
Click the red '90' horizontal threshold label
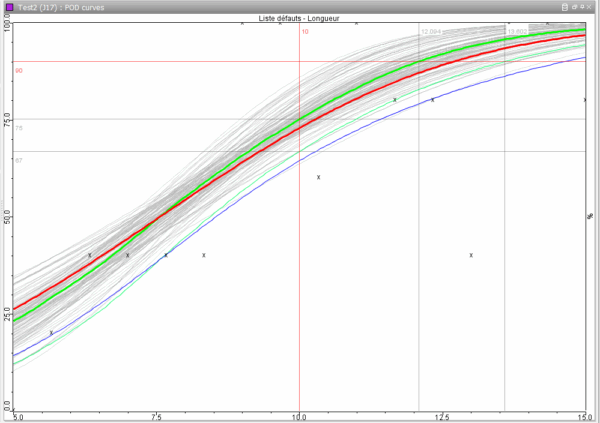point(19,71)
